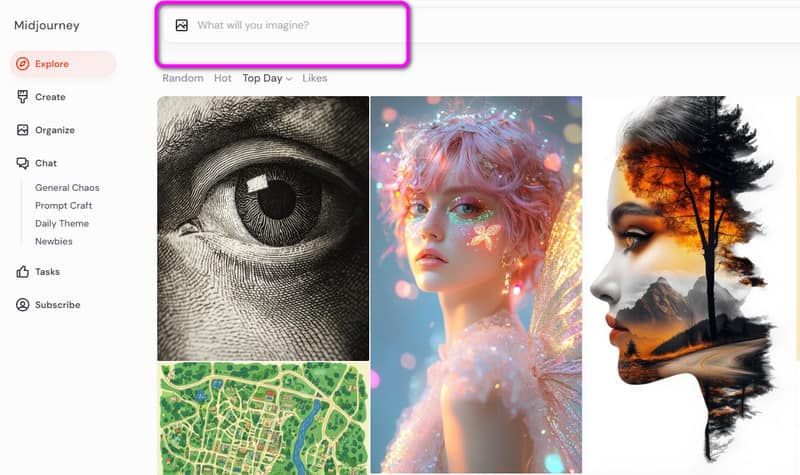Open the pink-haired fairy image
Image resolution: width=800 pixels, height=475 pixels.
coord(476,285)
